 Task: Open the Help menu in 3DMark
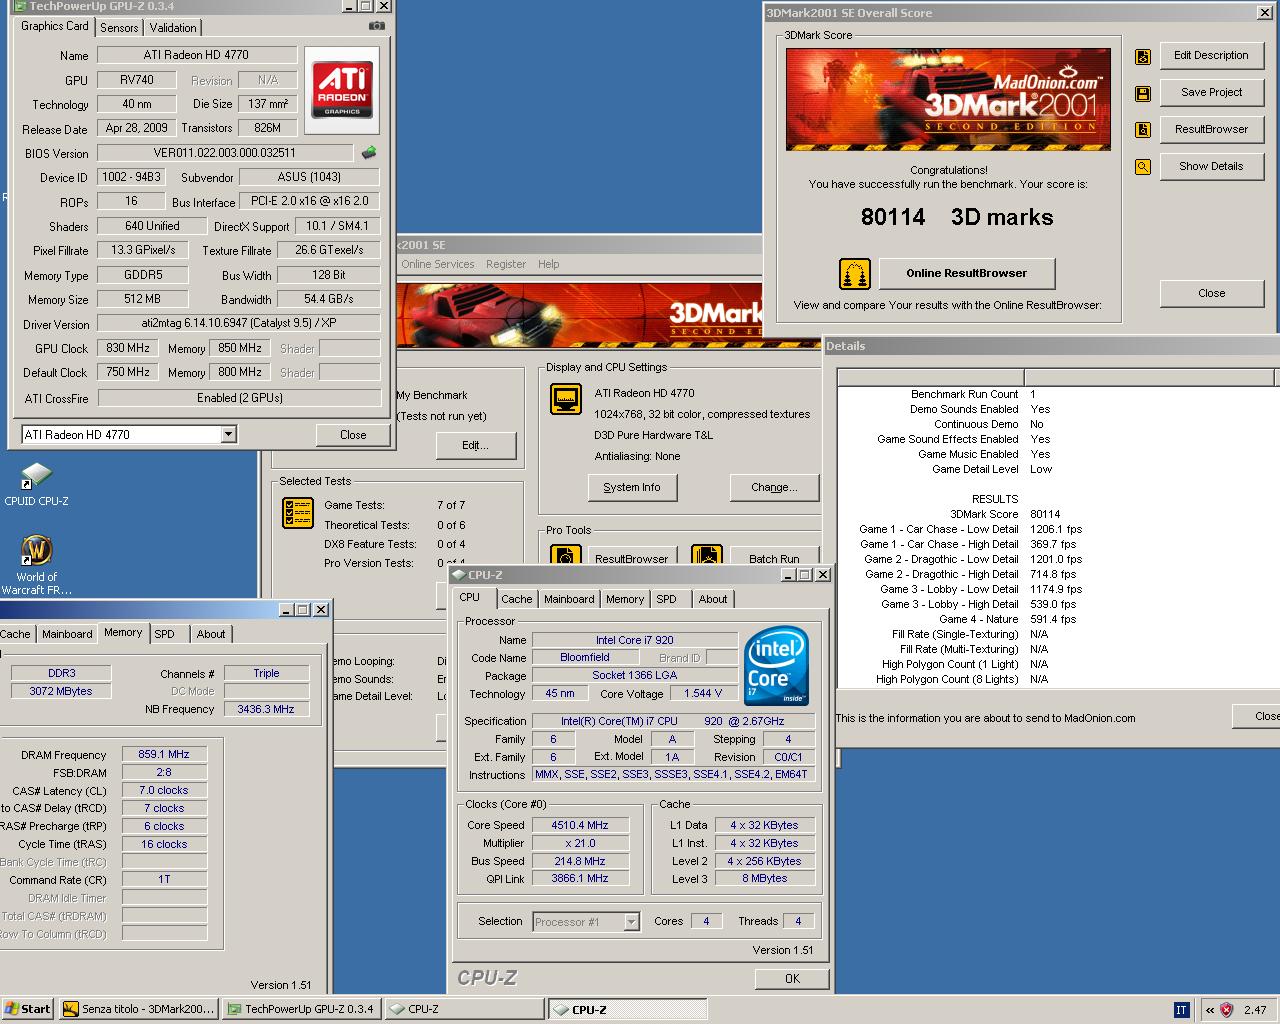(549, 264)
